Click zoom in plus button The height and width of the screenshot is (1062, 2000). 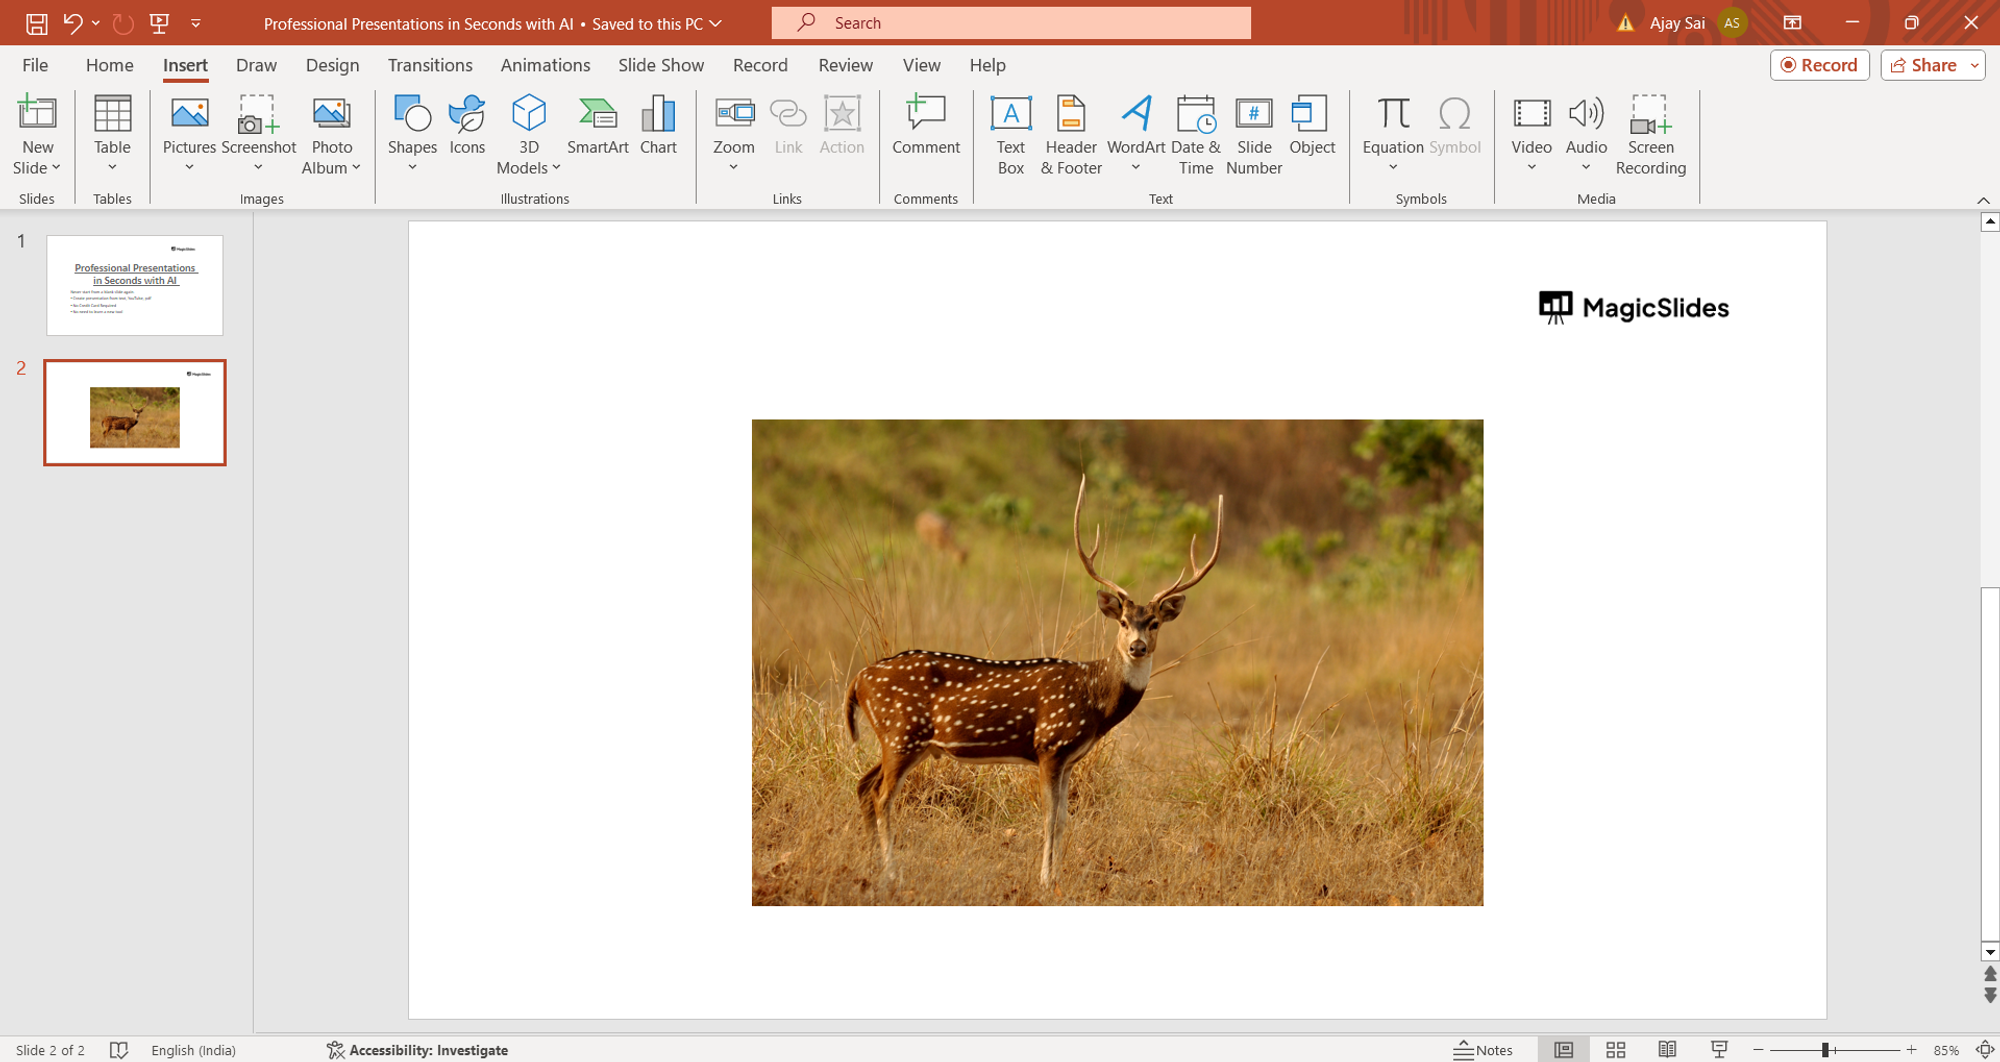tap(1911, 1050)
